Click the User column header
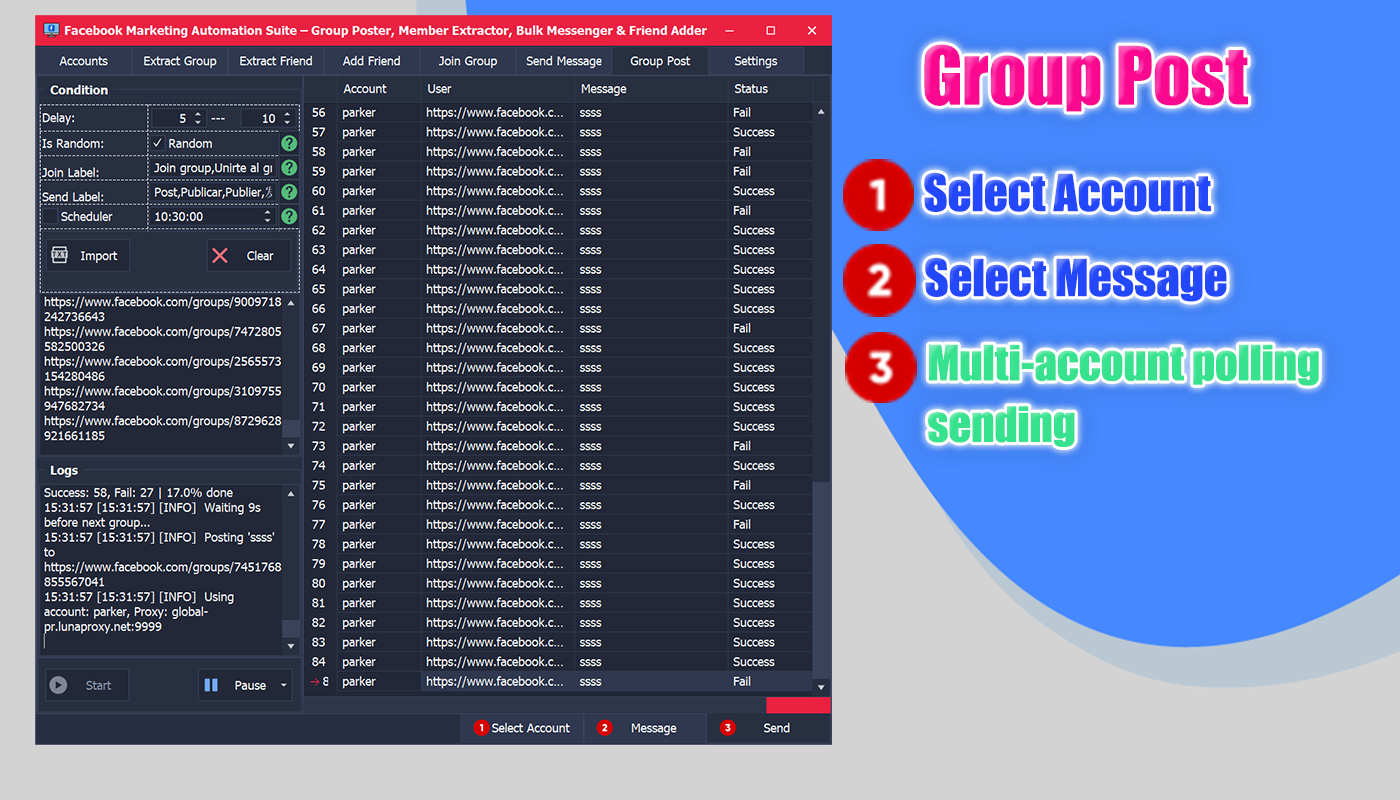The height and width of the screenshot is (800, 1400). click(x=498, y=89)
